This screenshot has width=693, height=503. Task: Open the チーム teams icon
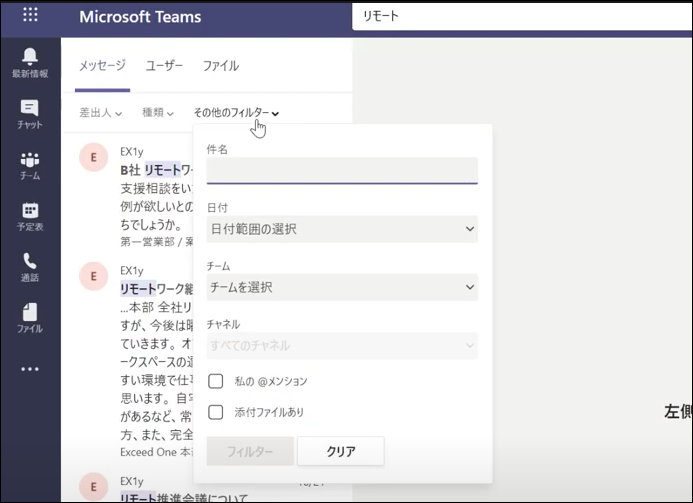pos(30,165)
